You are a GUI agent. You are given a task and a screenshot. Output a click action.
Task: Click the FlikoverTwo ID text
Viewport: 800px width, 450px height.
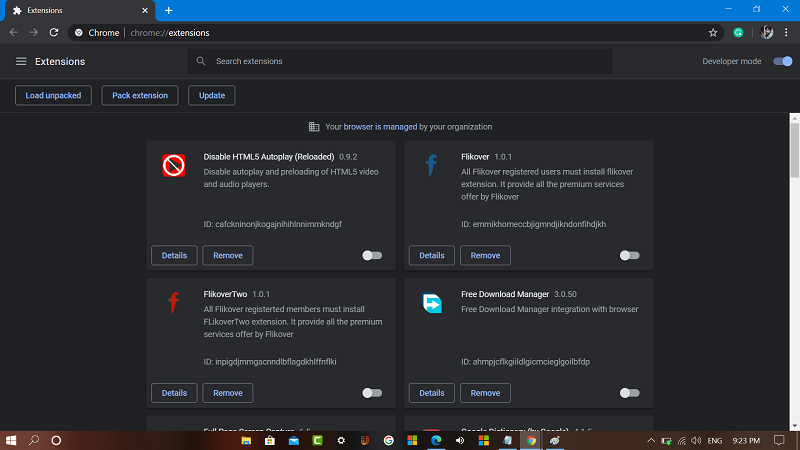pyautogui.click(x=269, y=362)
